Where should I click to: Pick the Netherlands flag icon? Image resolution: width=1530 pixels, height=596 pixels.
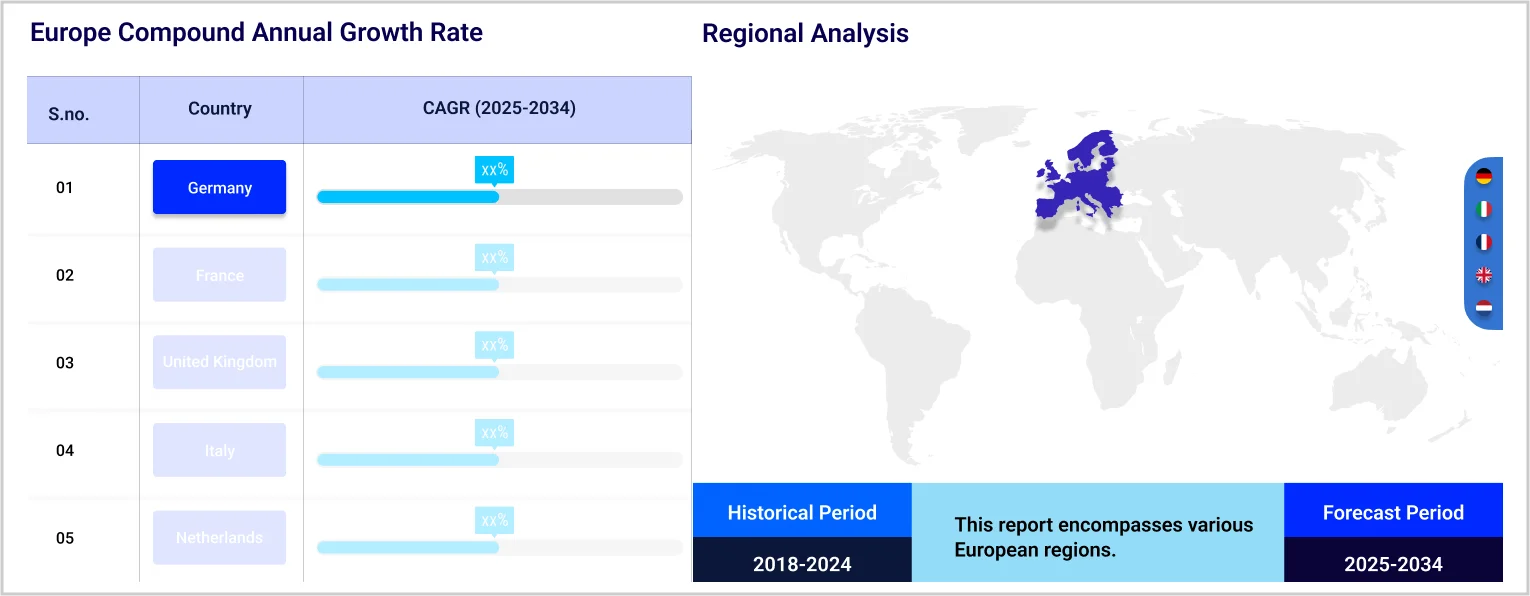(1484, 307)
